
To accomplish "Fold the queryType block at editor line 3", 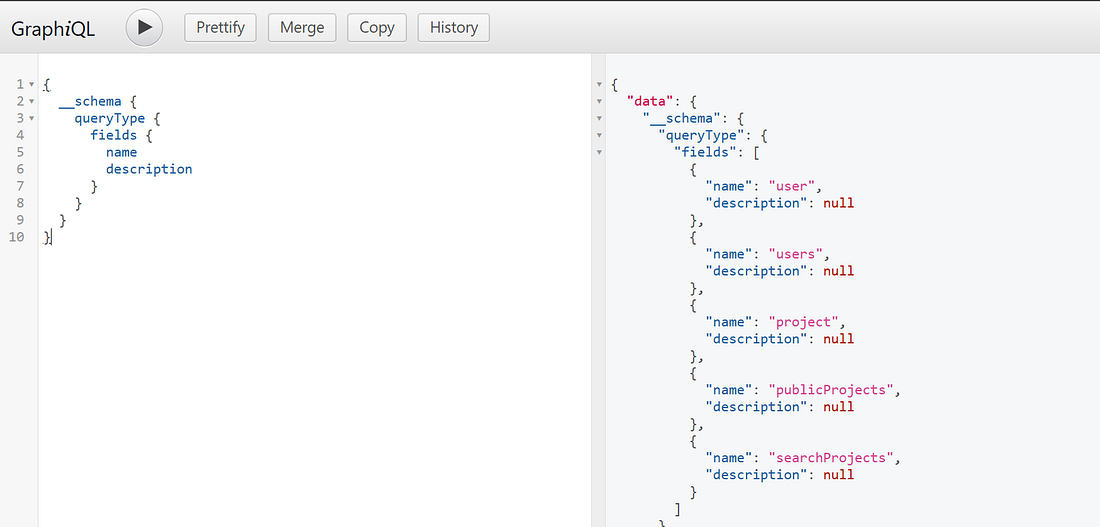I will click(x=32, y=119).
